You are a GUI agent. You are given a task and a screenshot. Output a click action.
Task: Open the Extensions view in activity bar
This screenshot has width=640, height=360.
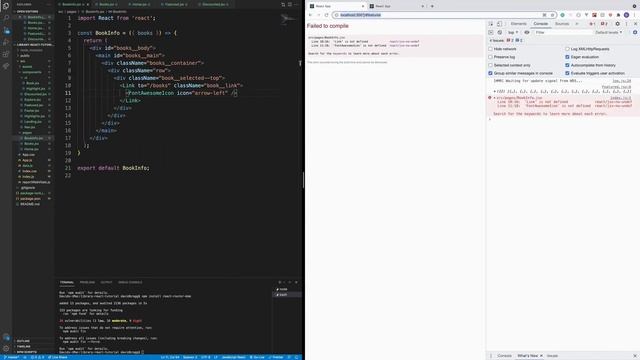(x=6, y=54)
